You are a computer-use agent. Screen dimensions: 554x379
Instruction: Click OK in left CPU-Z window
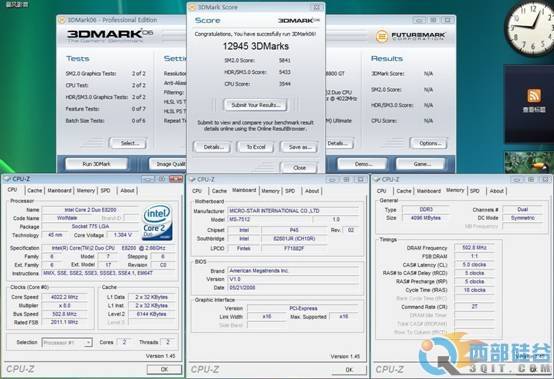coord(164,369)
